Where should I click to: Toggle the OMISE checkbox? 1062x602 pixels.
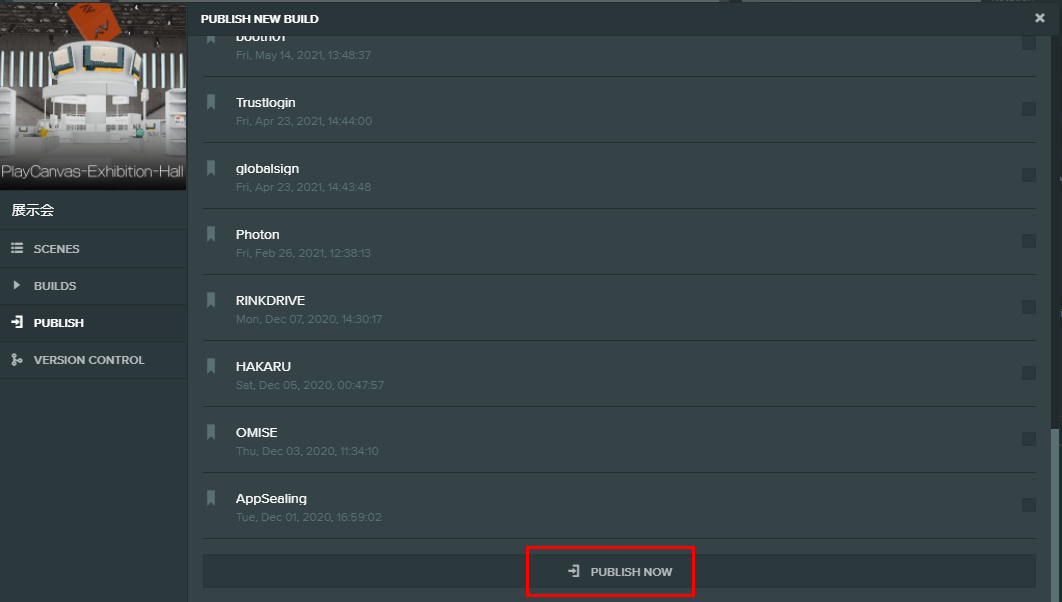[1029, 439]
